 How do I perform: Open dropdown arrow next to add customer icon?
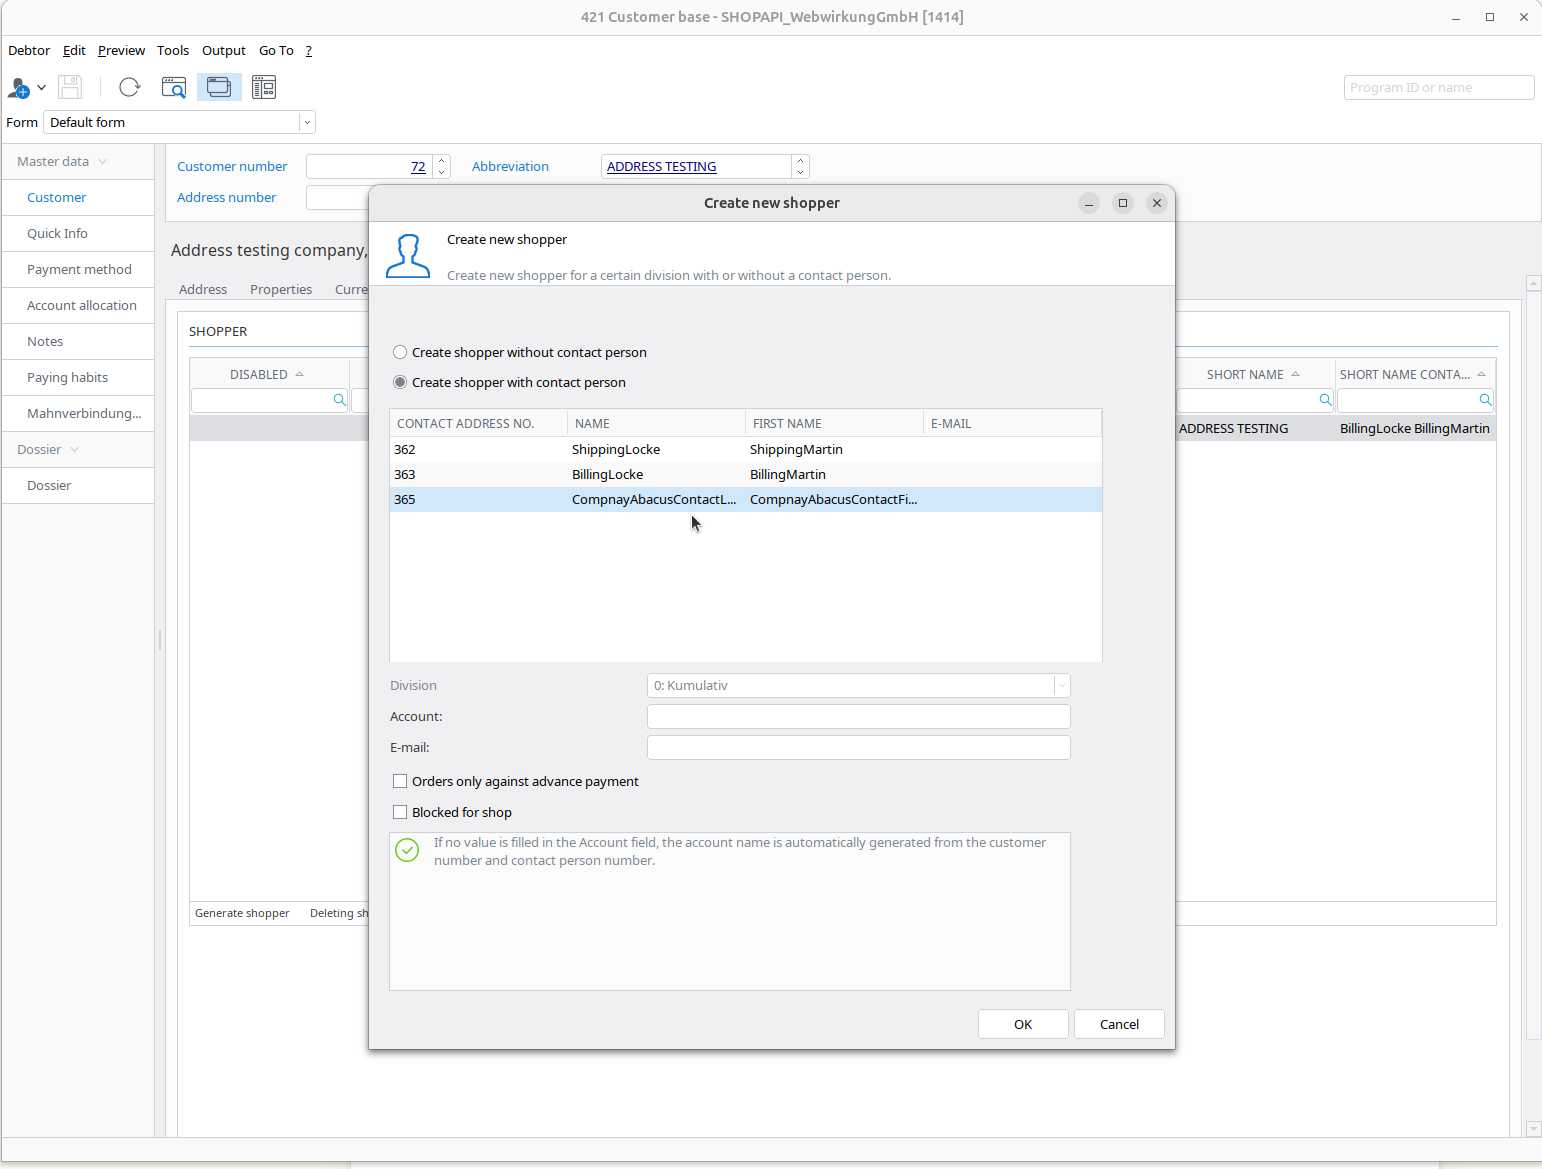[42, 88]
